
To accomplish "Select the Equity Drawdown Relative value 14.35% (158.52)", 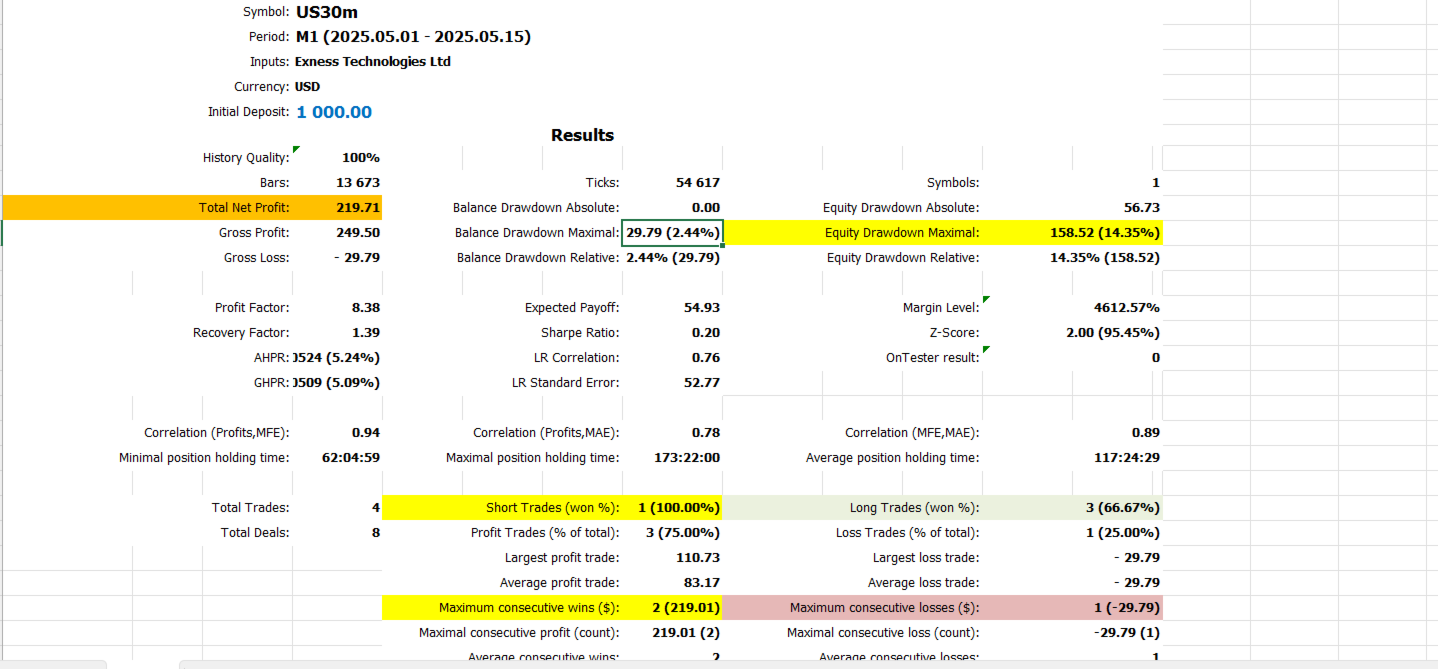I will (1105, 258).
